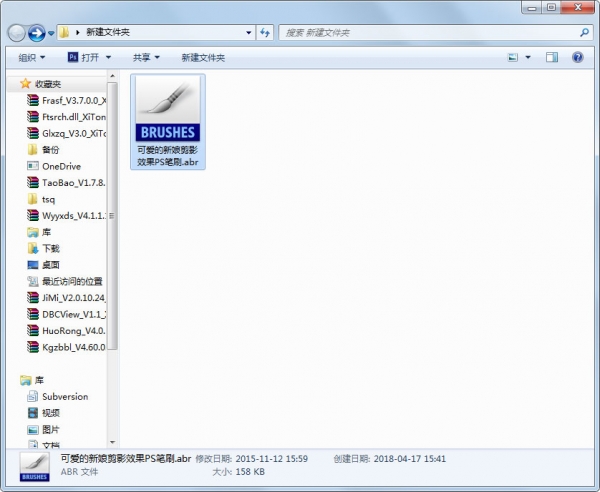Click the refresh button beside address bar
The image size is (600, 492).
[x=265, y=33]
